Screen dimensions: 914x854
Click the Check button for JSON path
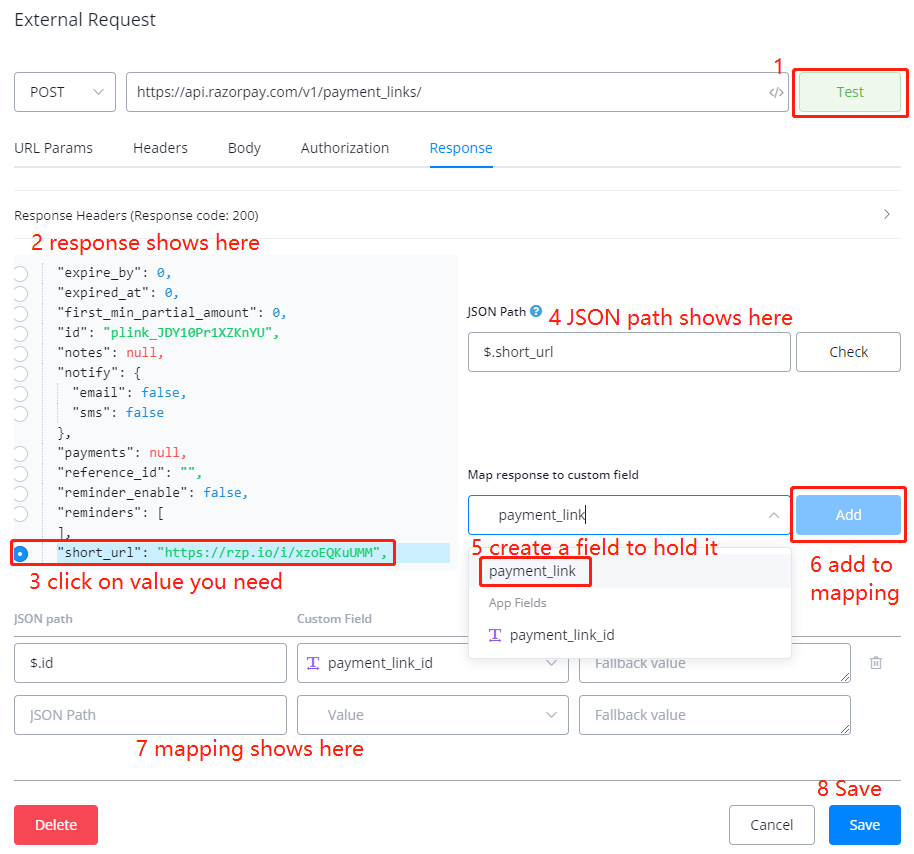click(x=849, y=352)
